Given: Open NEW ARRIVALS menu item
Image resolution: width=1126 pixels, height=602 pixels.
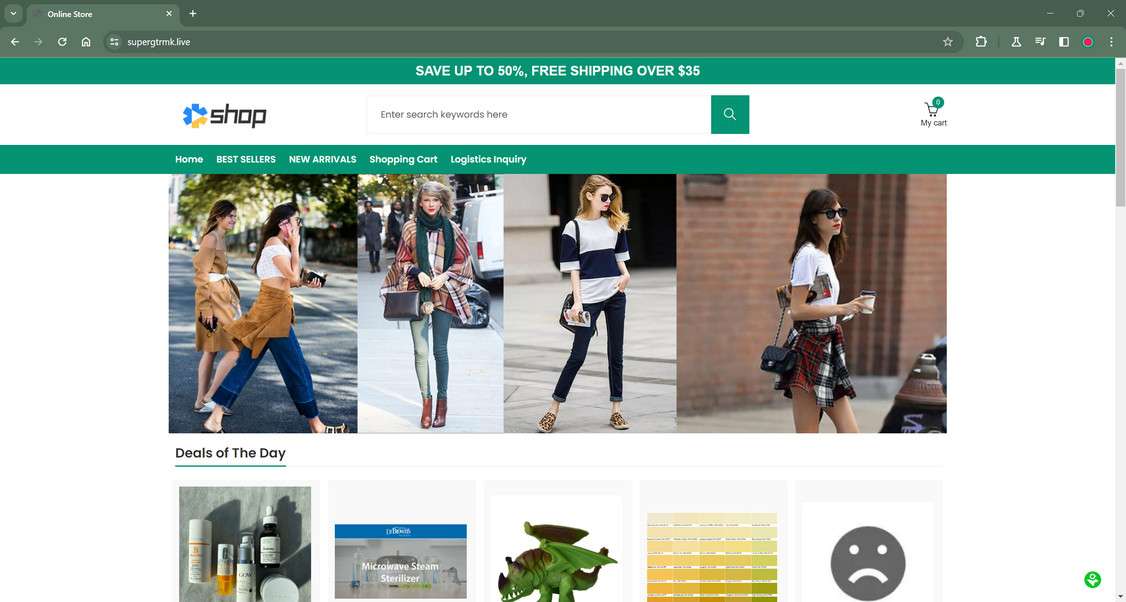Looking at the screenshot, I should pos(322,159).
